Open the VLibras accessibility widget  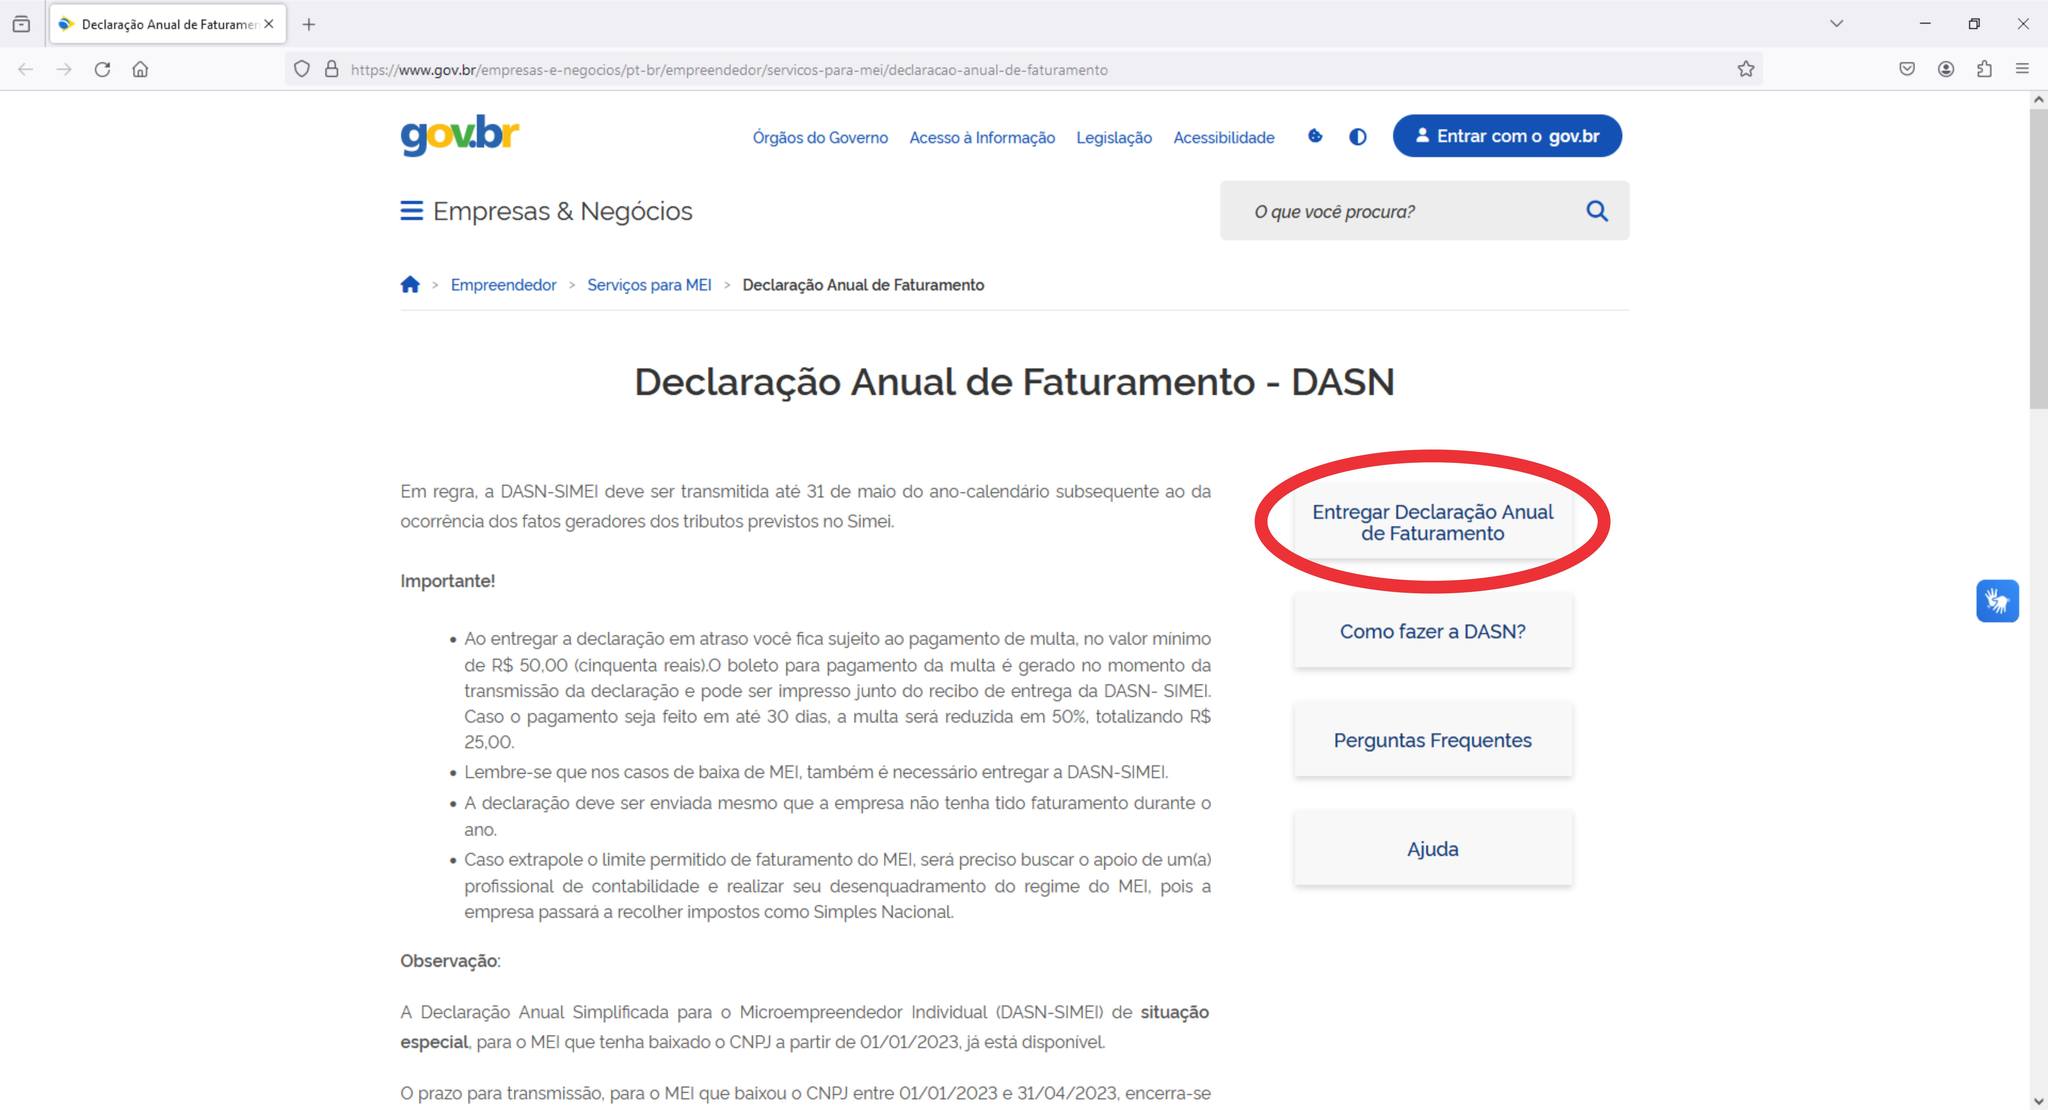pos(1996,601)
